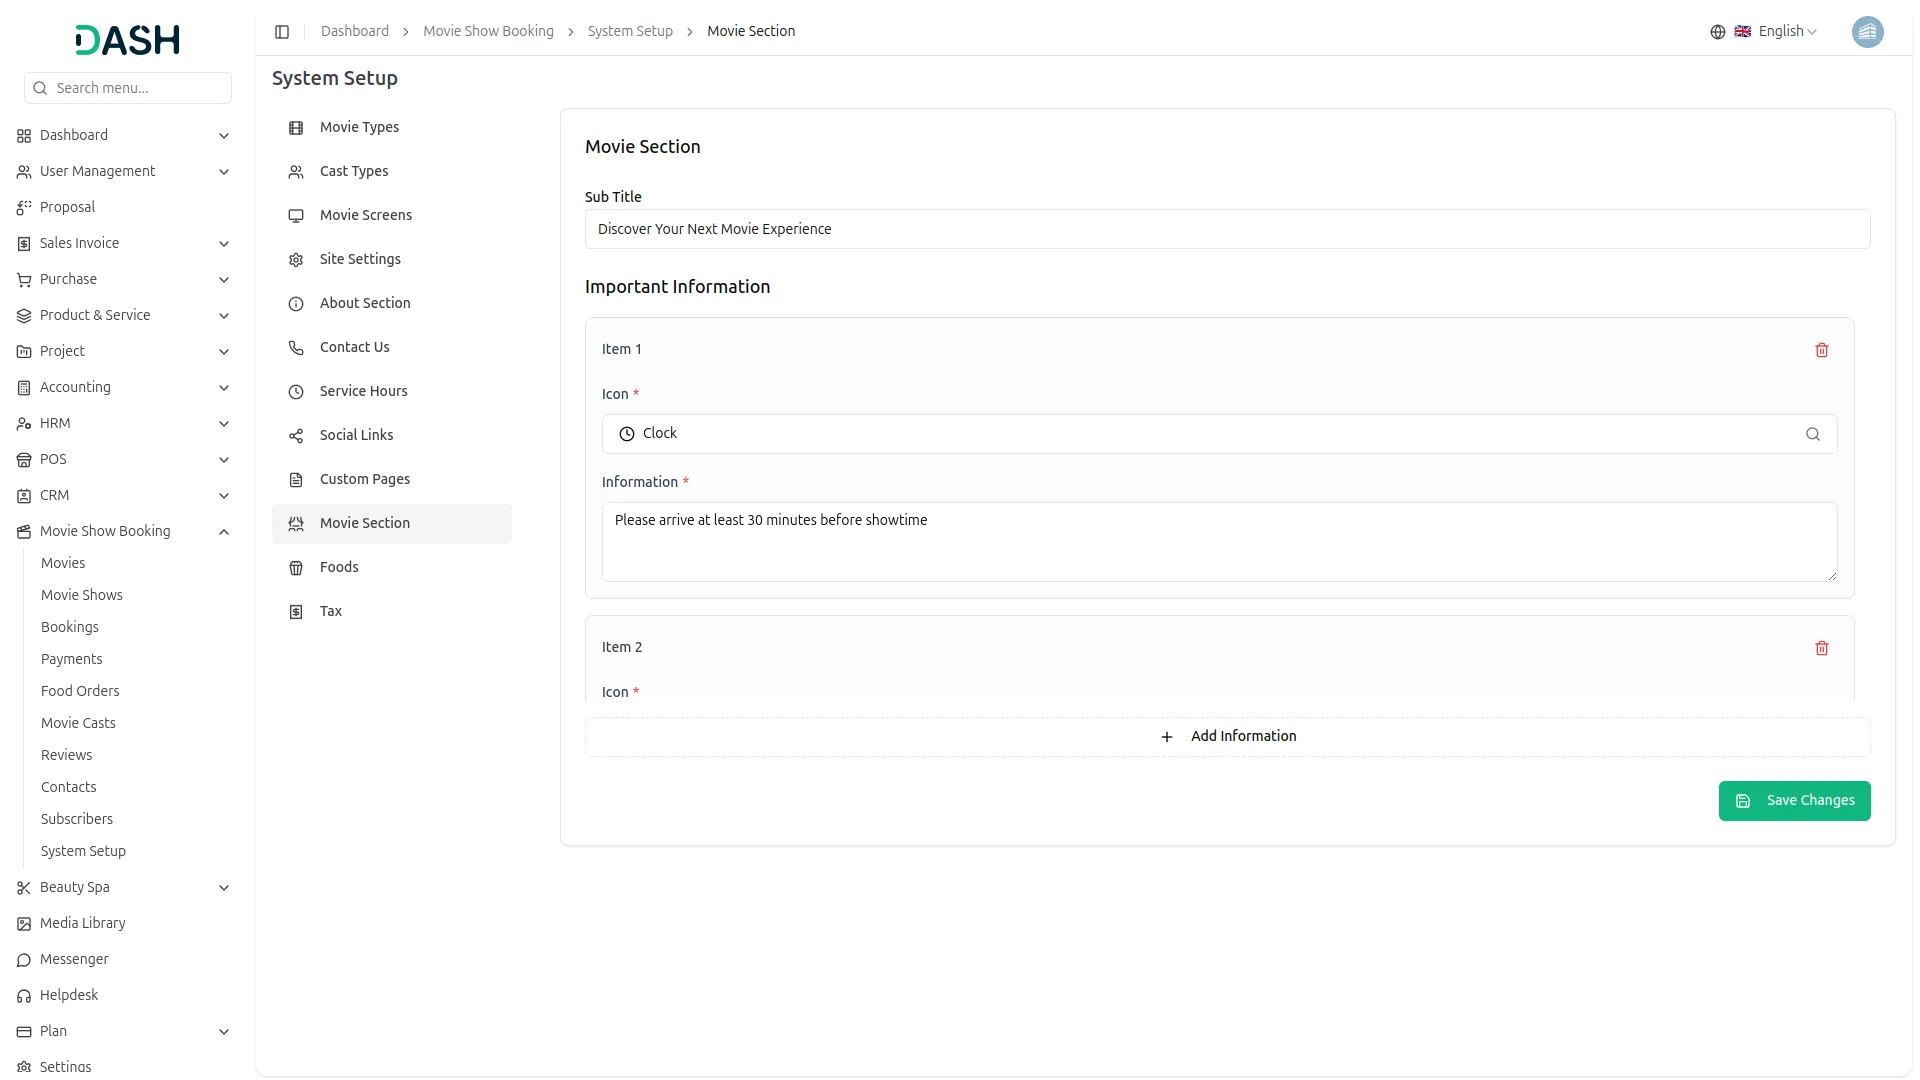Viewport: 1920px width, 1080px height.
Task: Select the Foods icon in System Setup
Action: (x=295, y=568)
